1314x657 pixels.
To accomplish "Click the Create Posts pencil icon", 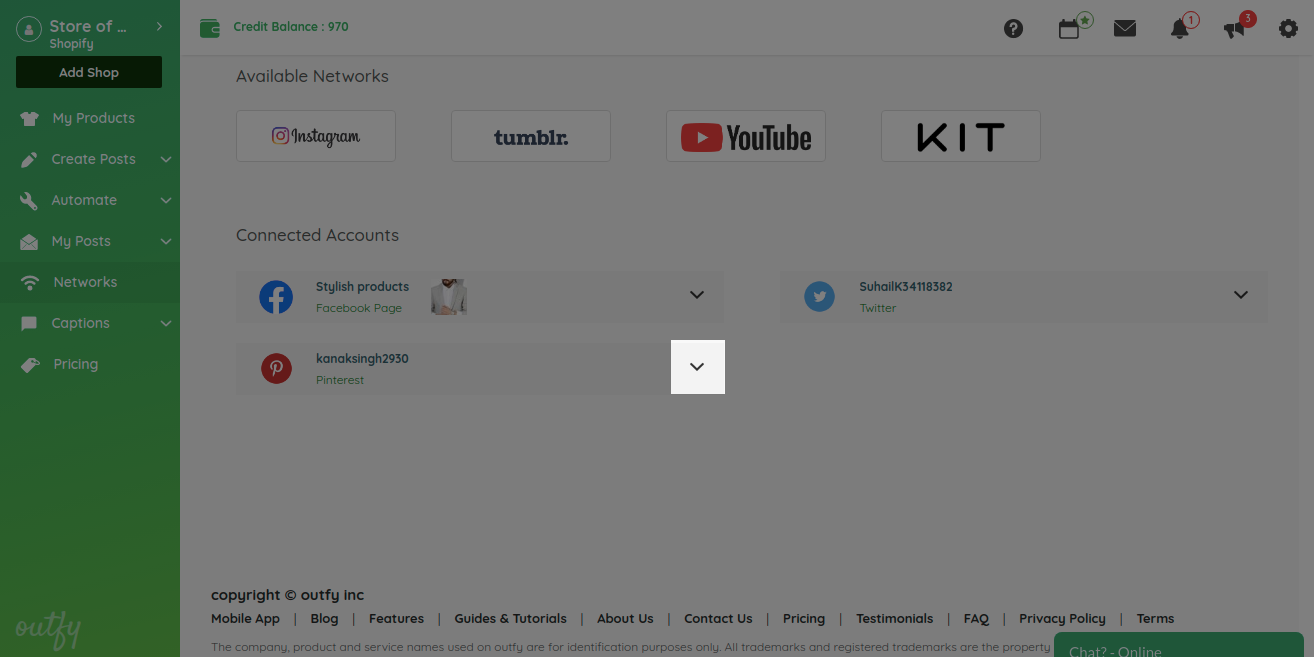I will tap(30, 159).
